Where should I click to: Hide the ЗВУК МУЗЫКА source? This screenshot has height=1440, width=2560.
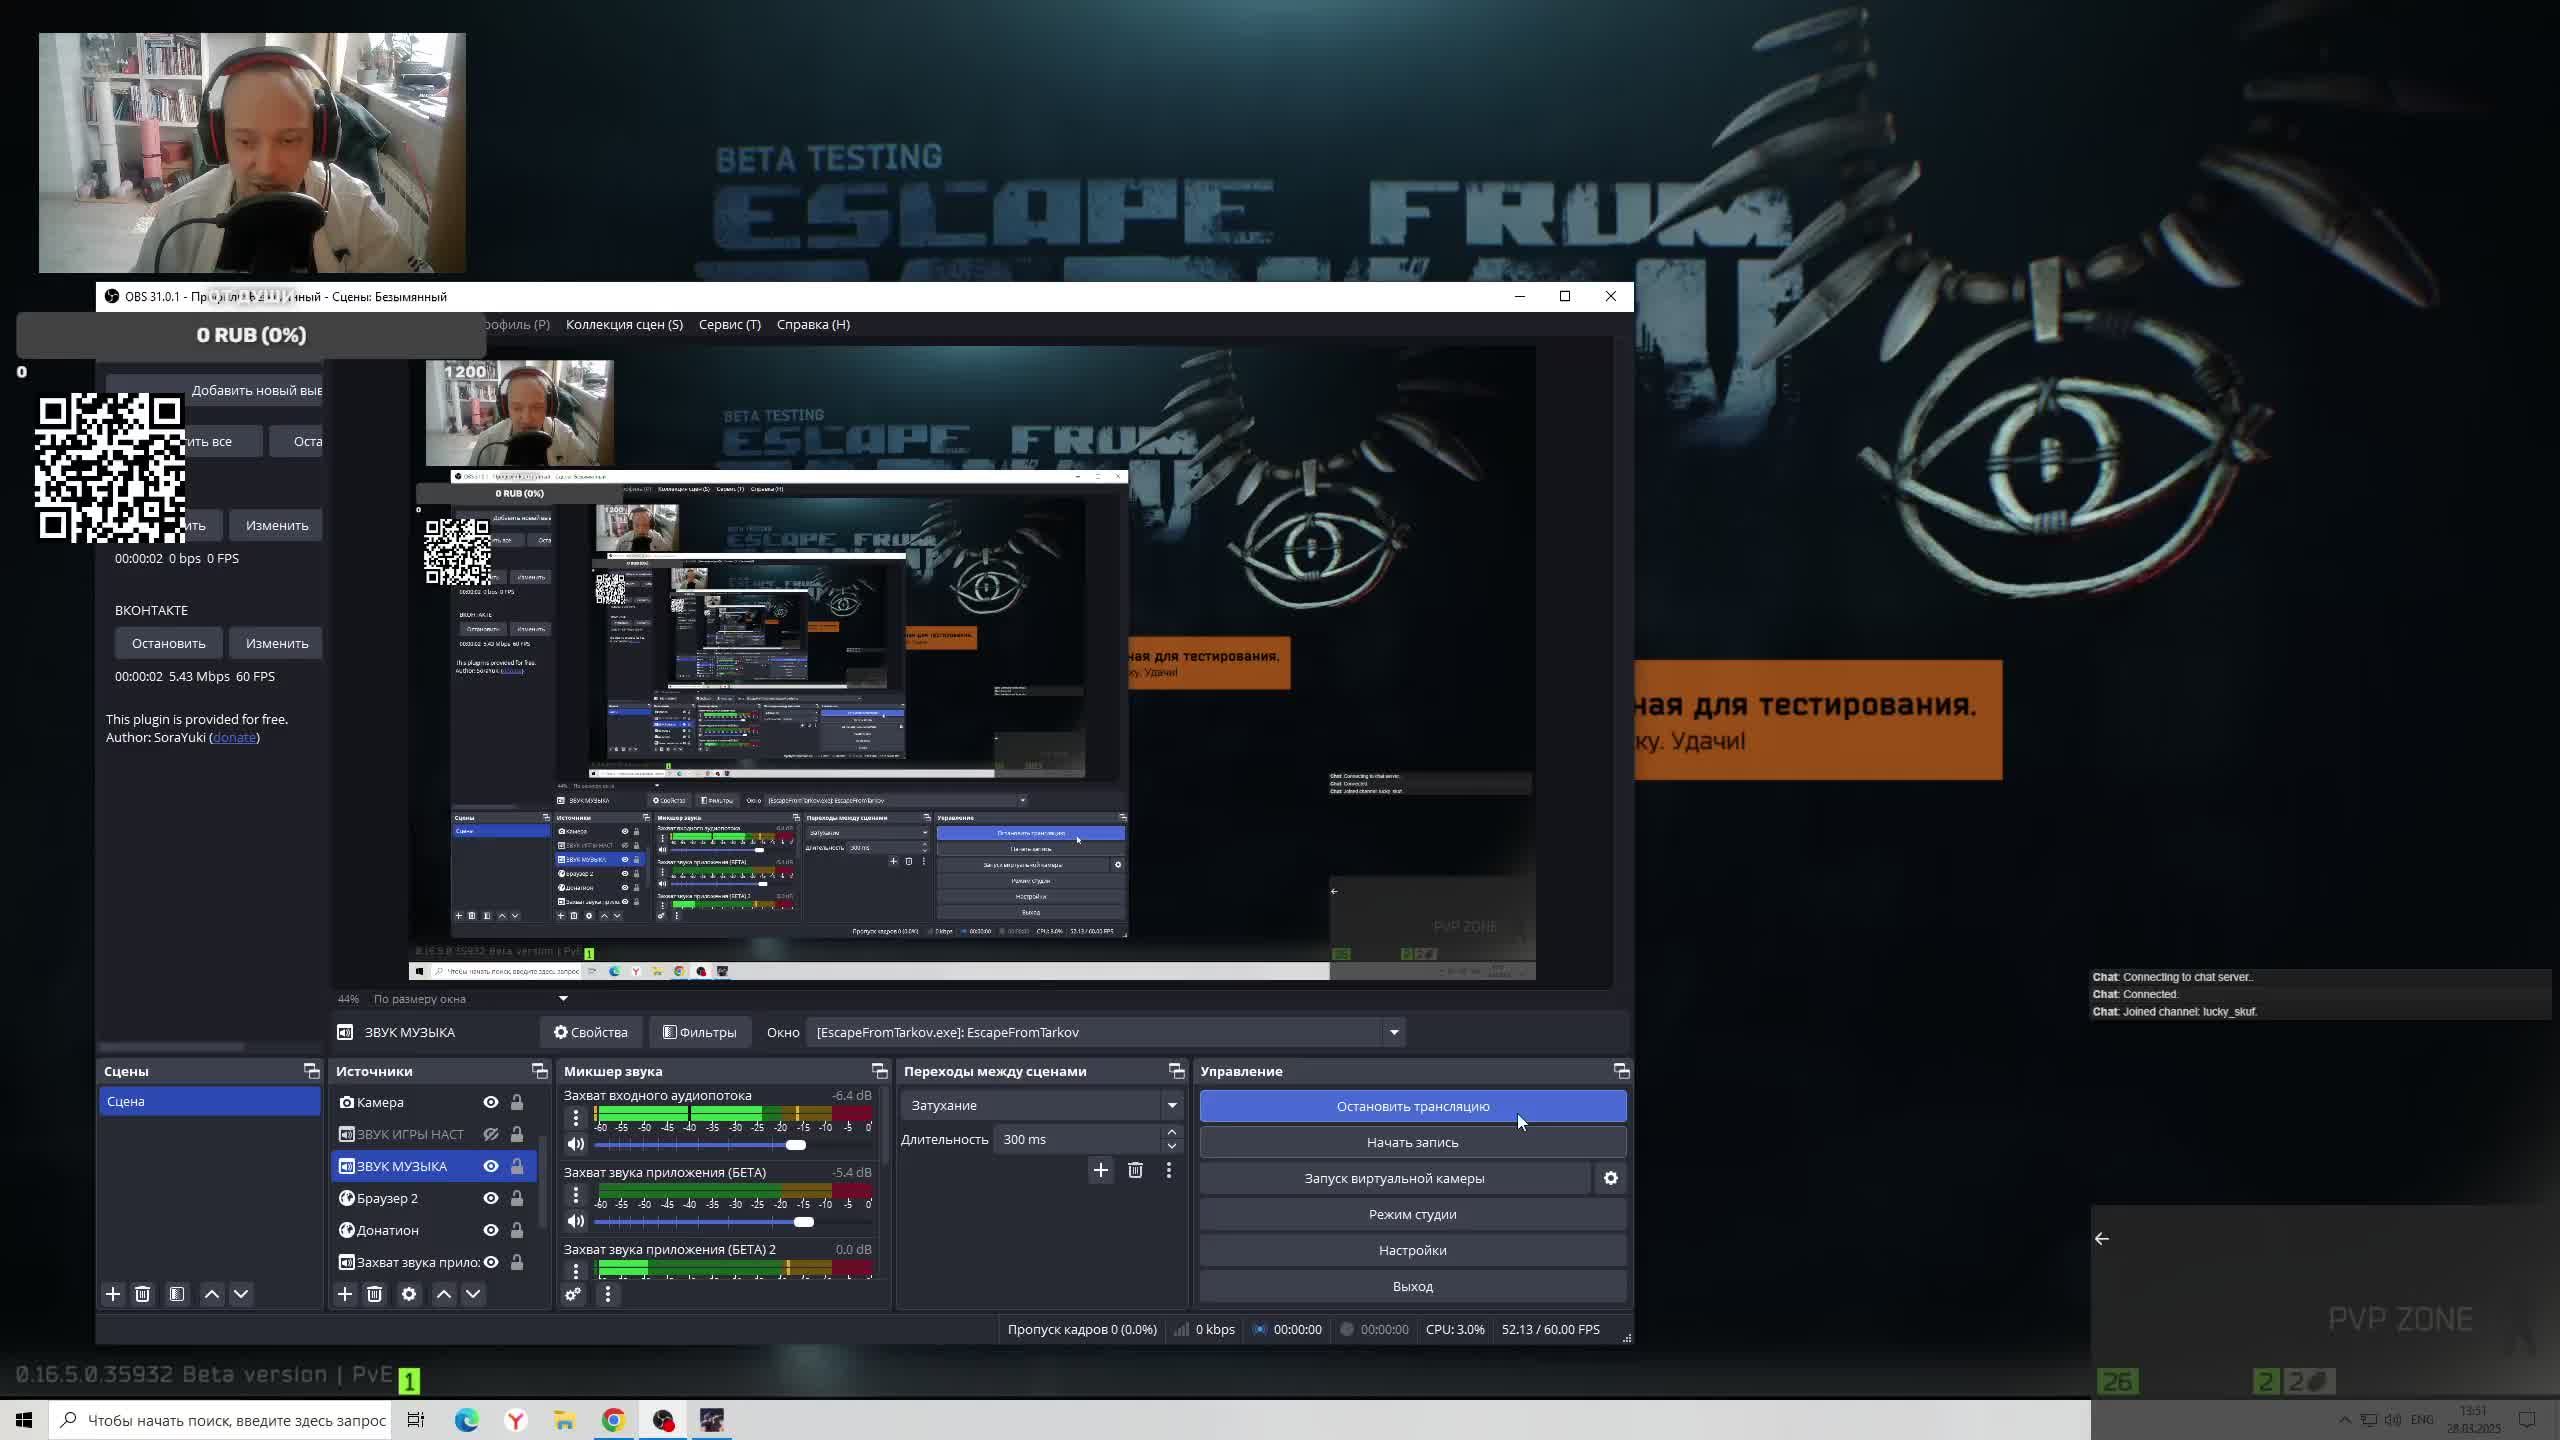(x=491, y=1166)
